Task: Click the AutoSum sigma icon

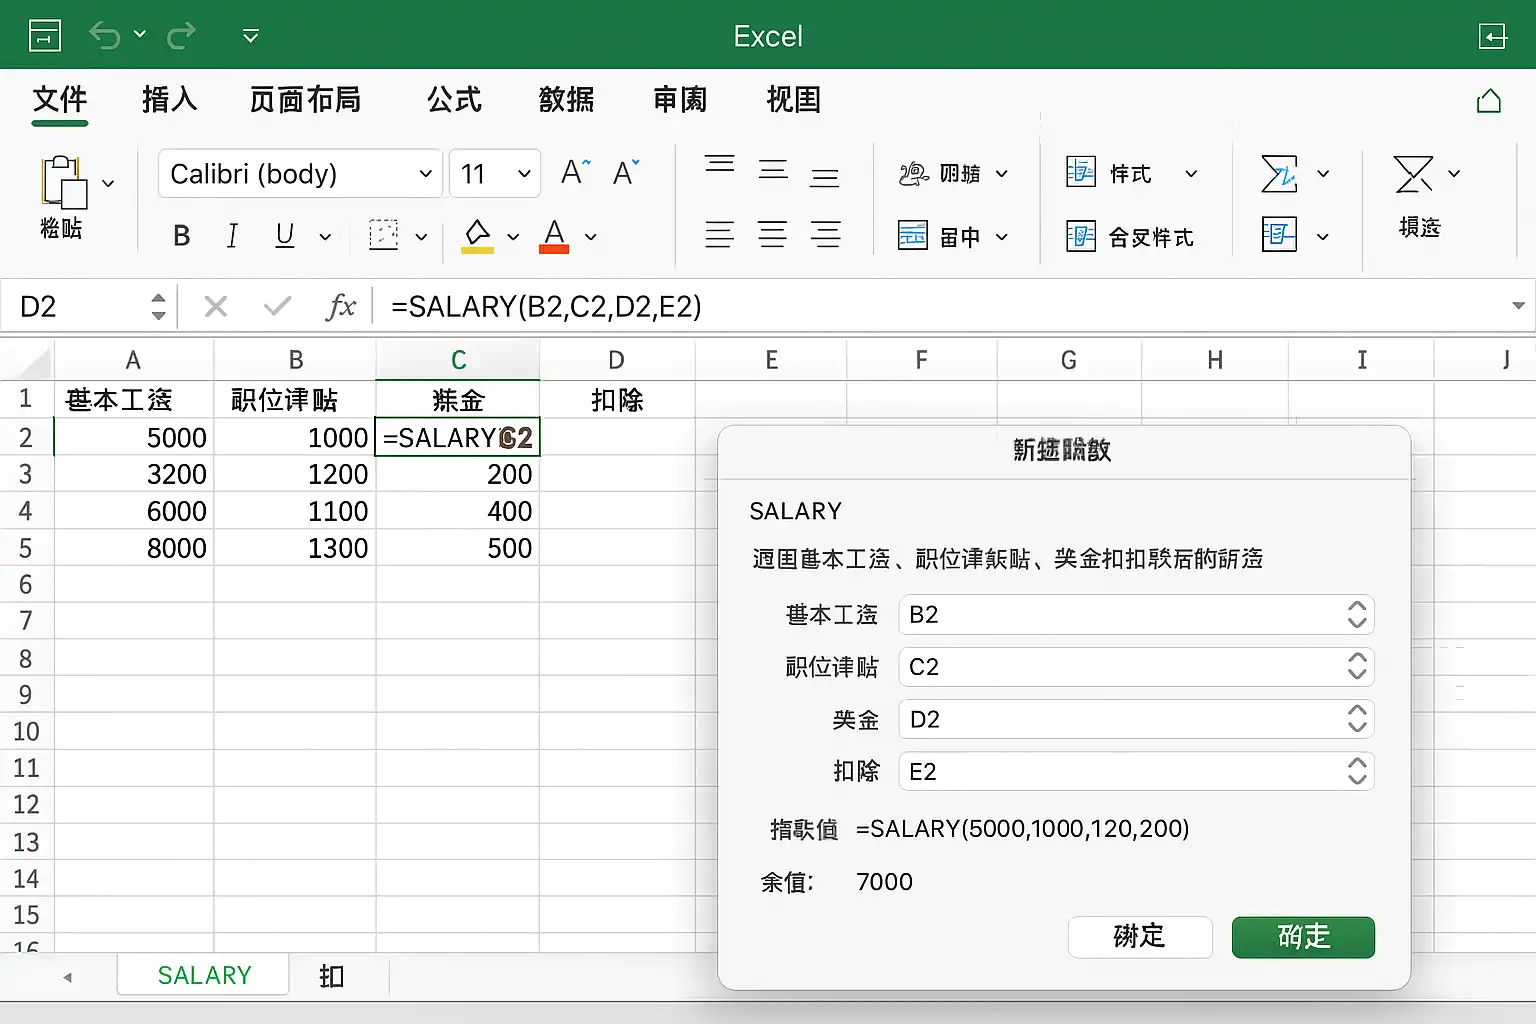Action: click(x=1279, y=174)
